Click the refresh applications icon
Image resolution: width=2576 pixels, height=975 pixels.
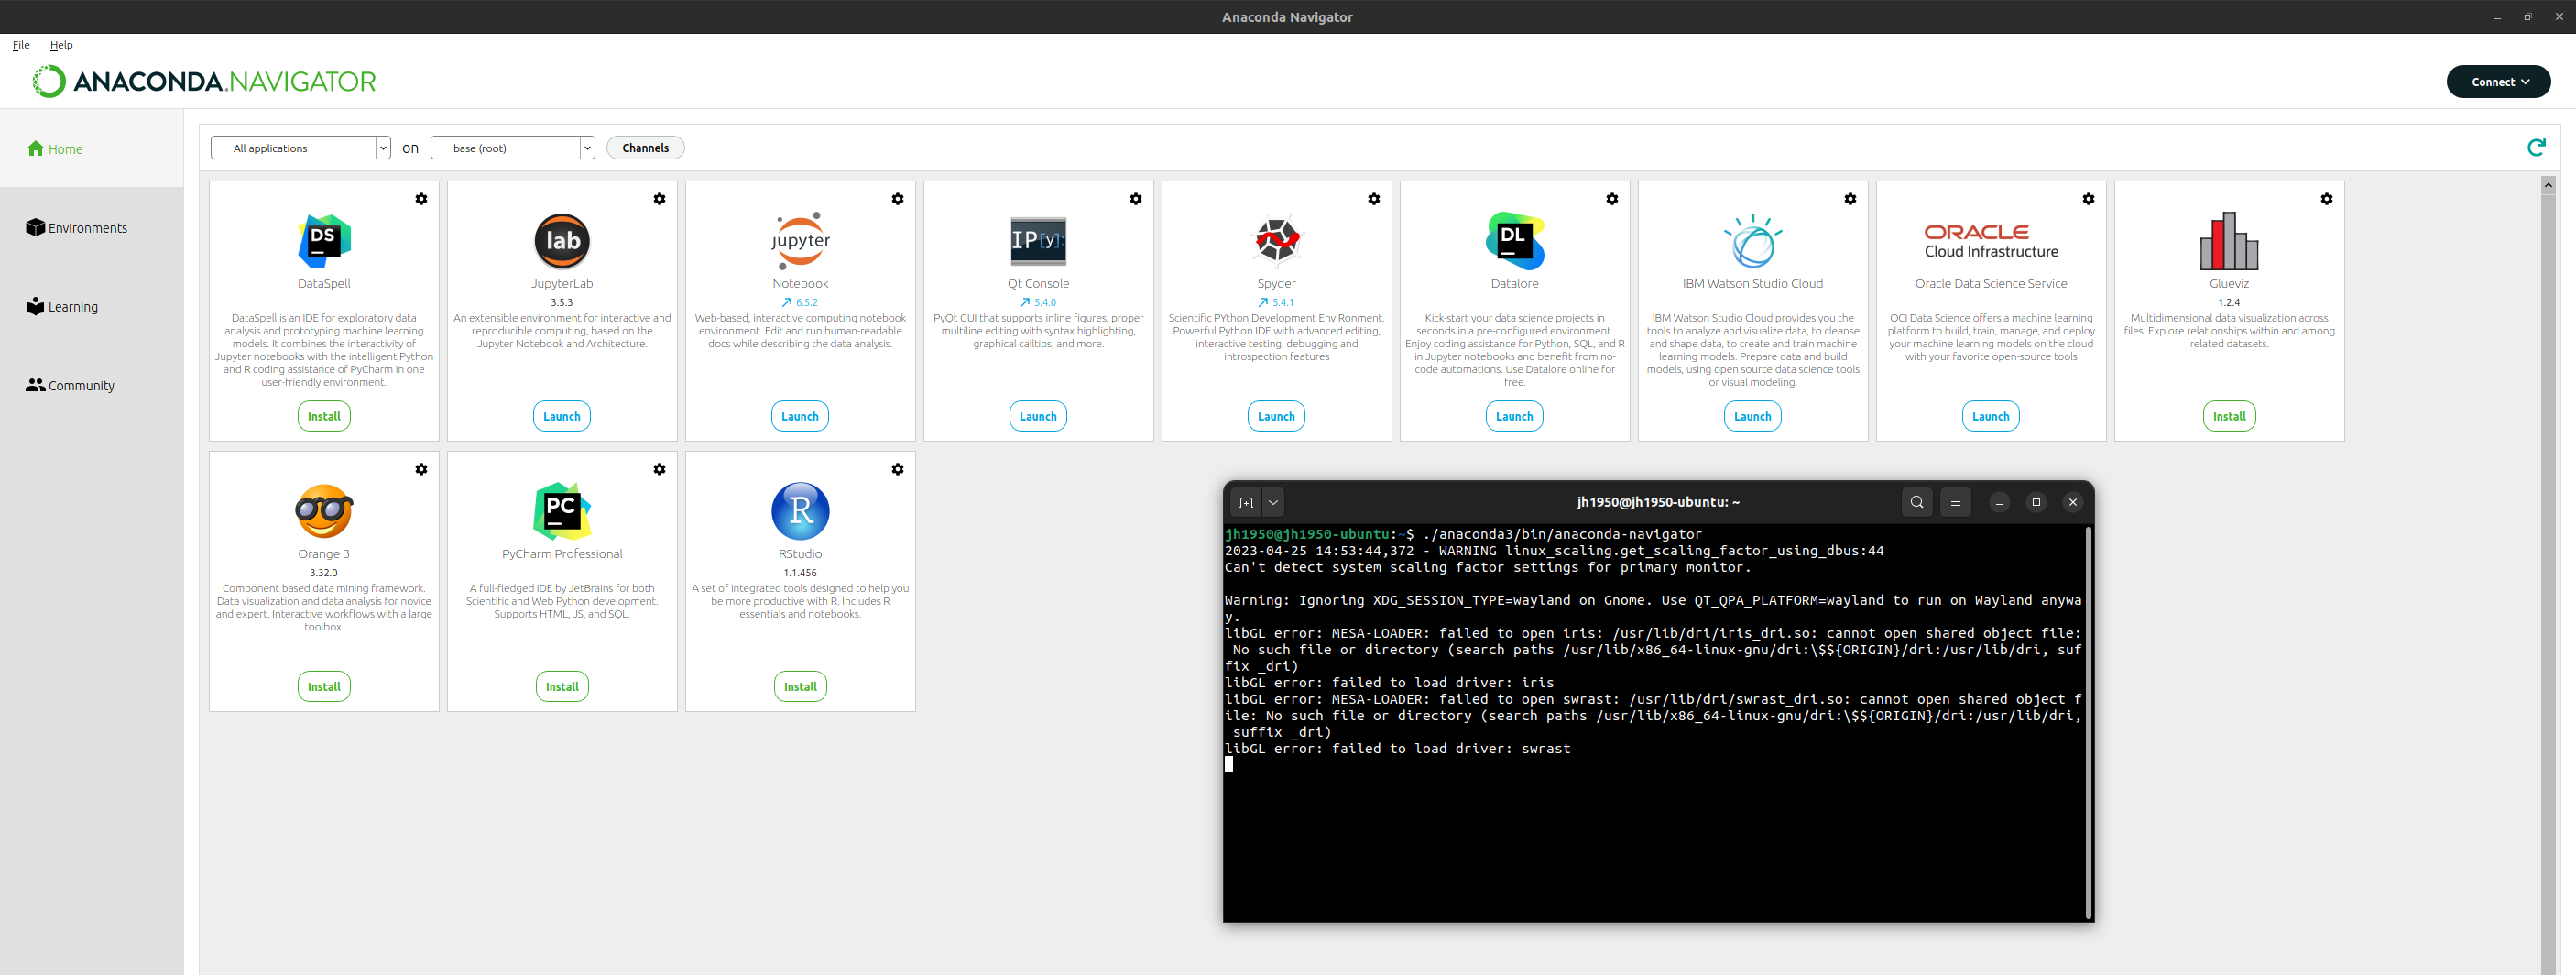point(2536,147)
